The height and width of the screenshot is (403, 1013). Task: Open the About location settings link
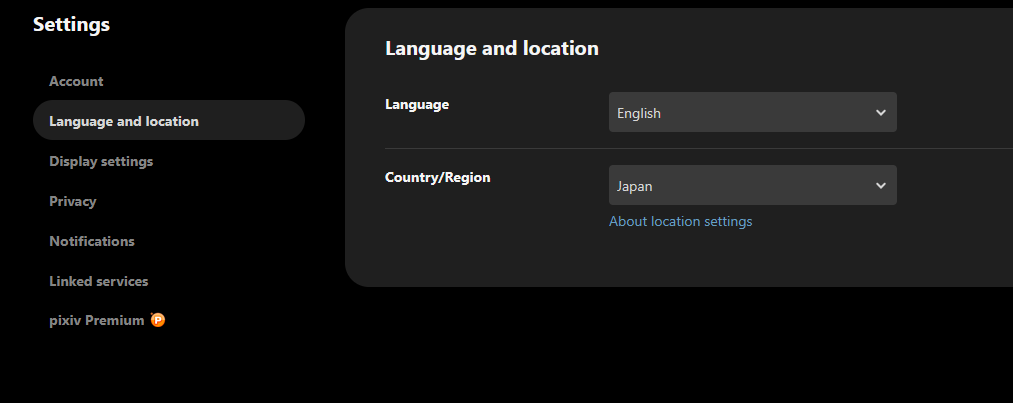680,221
